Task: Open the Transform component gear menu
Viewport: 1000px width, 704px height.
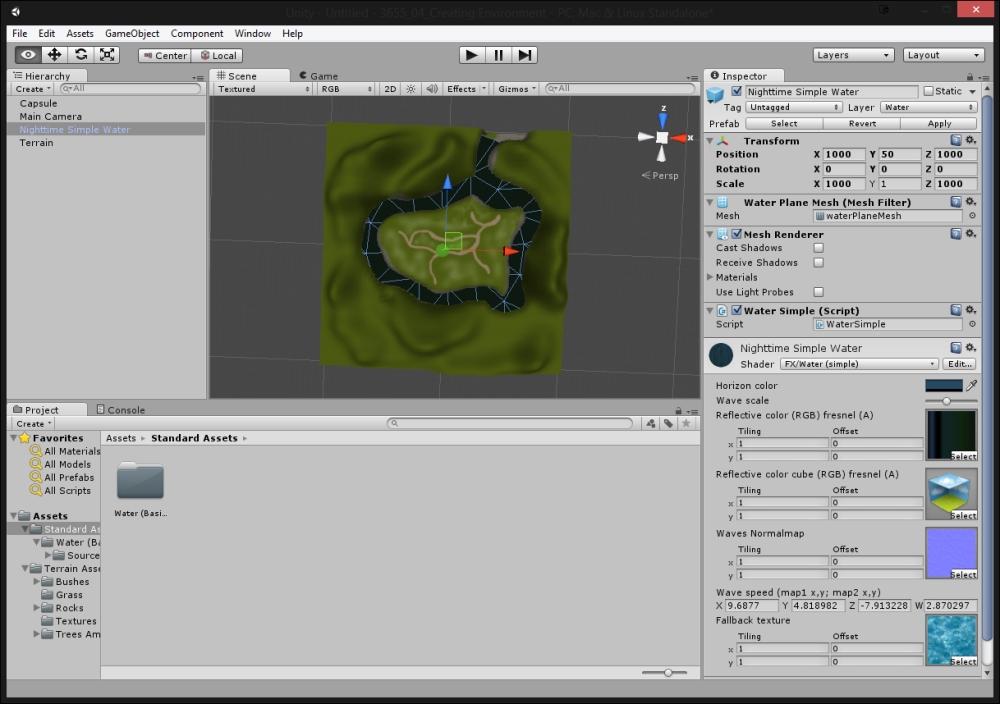Action: (970, 140)
